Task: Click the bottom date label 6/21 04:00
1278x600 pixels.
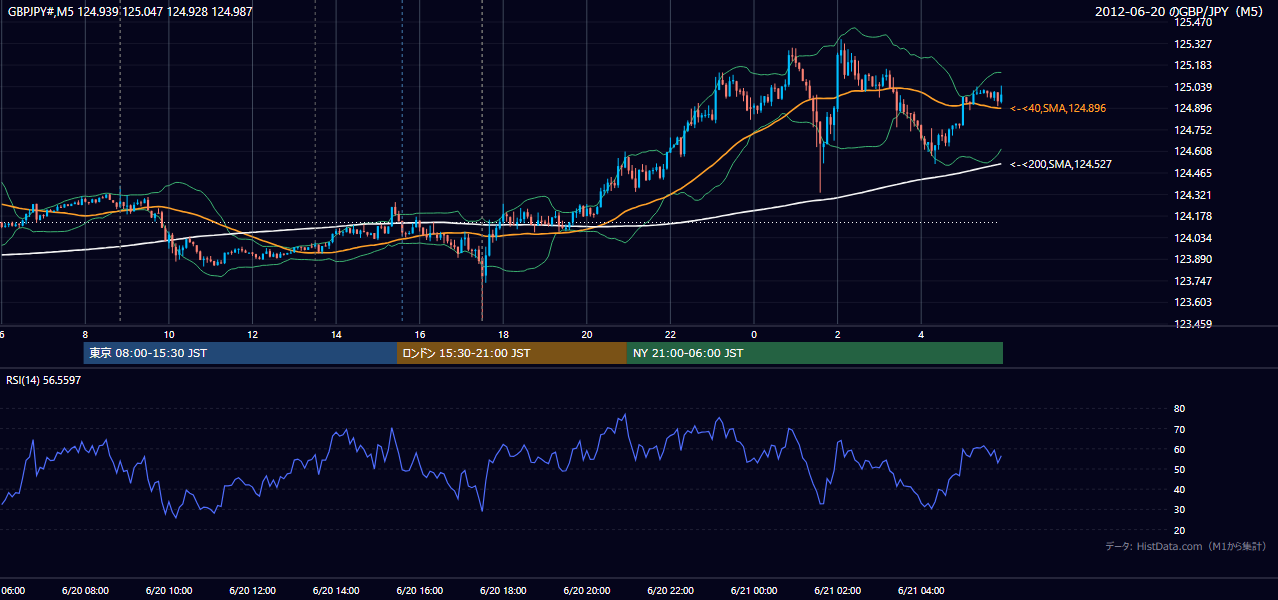Action: click(x=920, y=591)
